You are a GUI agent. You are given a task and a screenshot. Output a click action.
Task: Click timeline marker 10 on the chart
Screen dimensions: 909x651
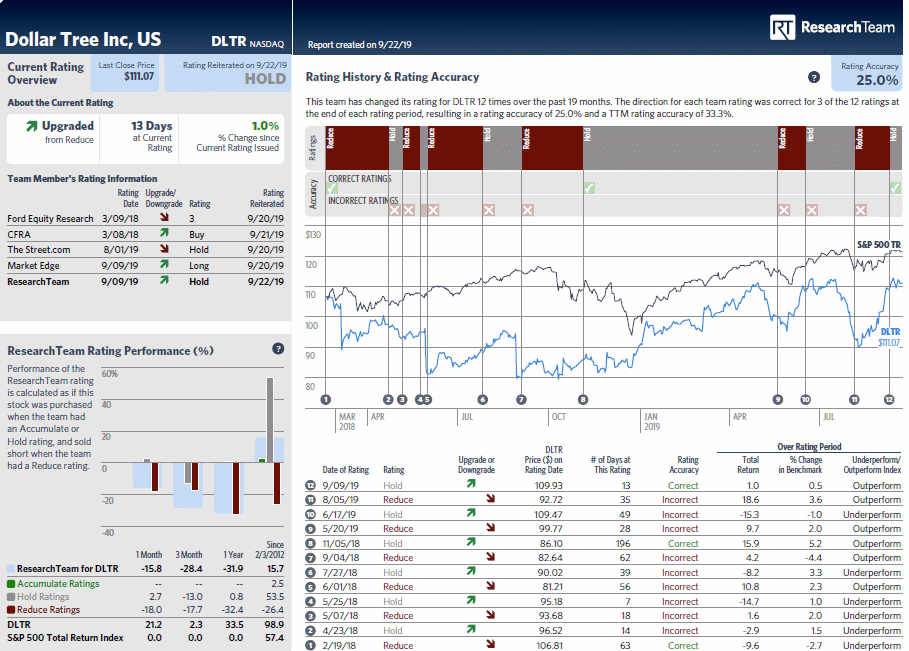805,399
